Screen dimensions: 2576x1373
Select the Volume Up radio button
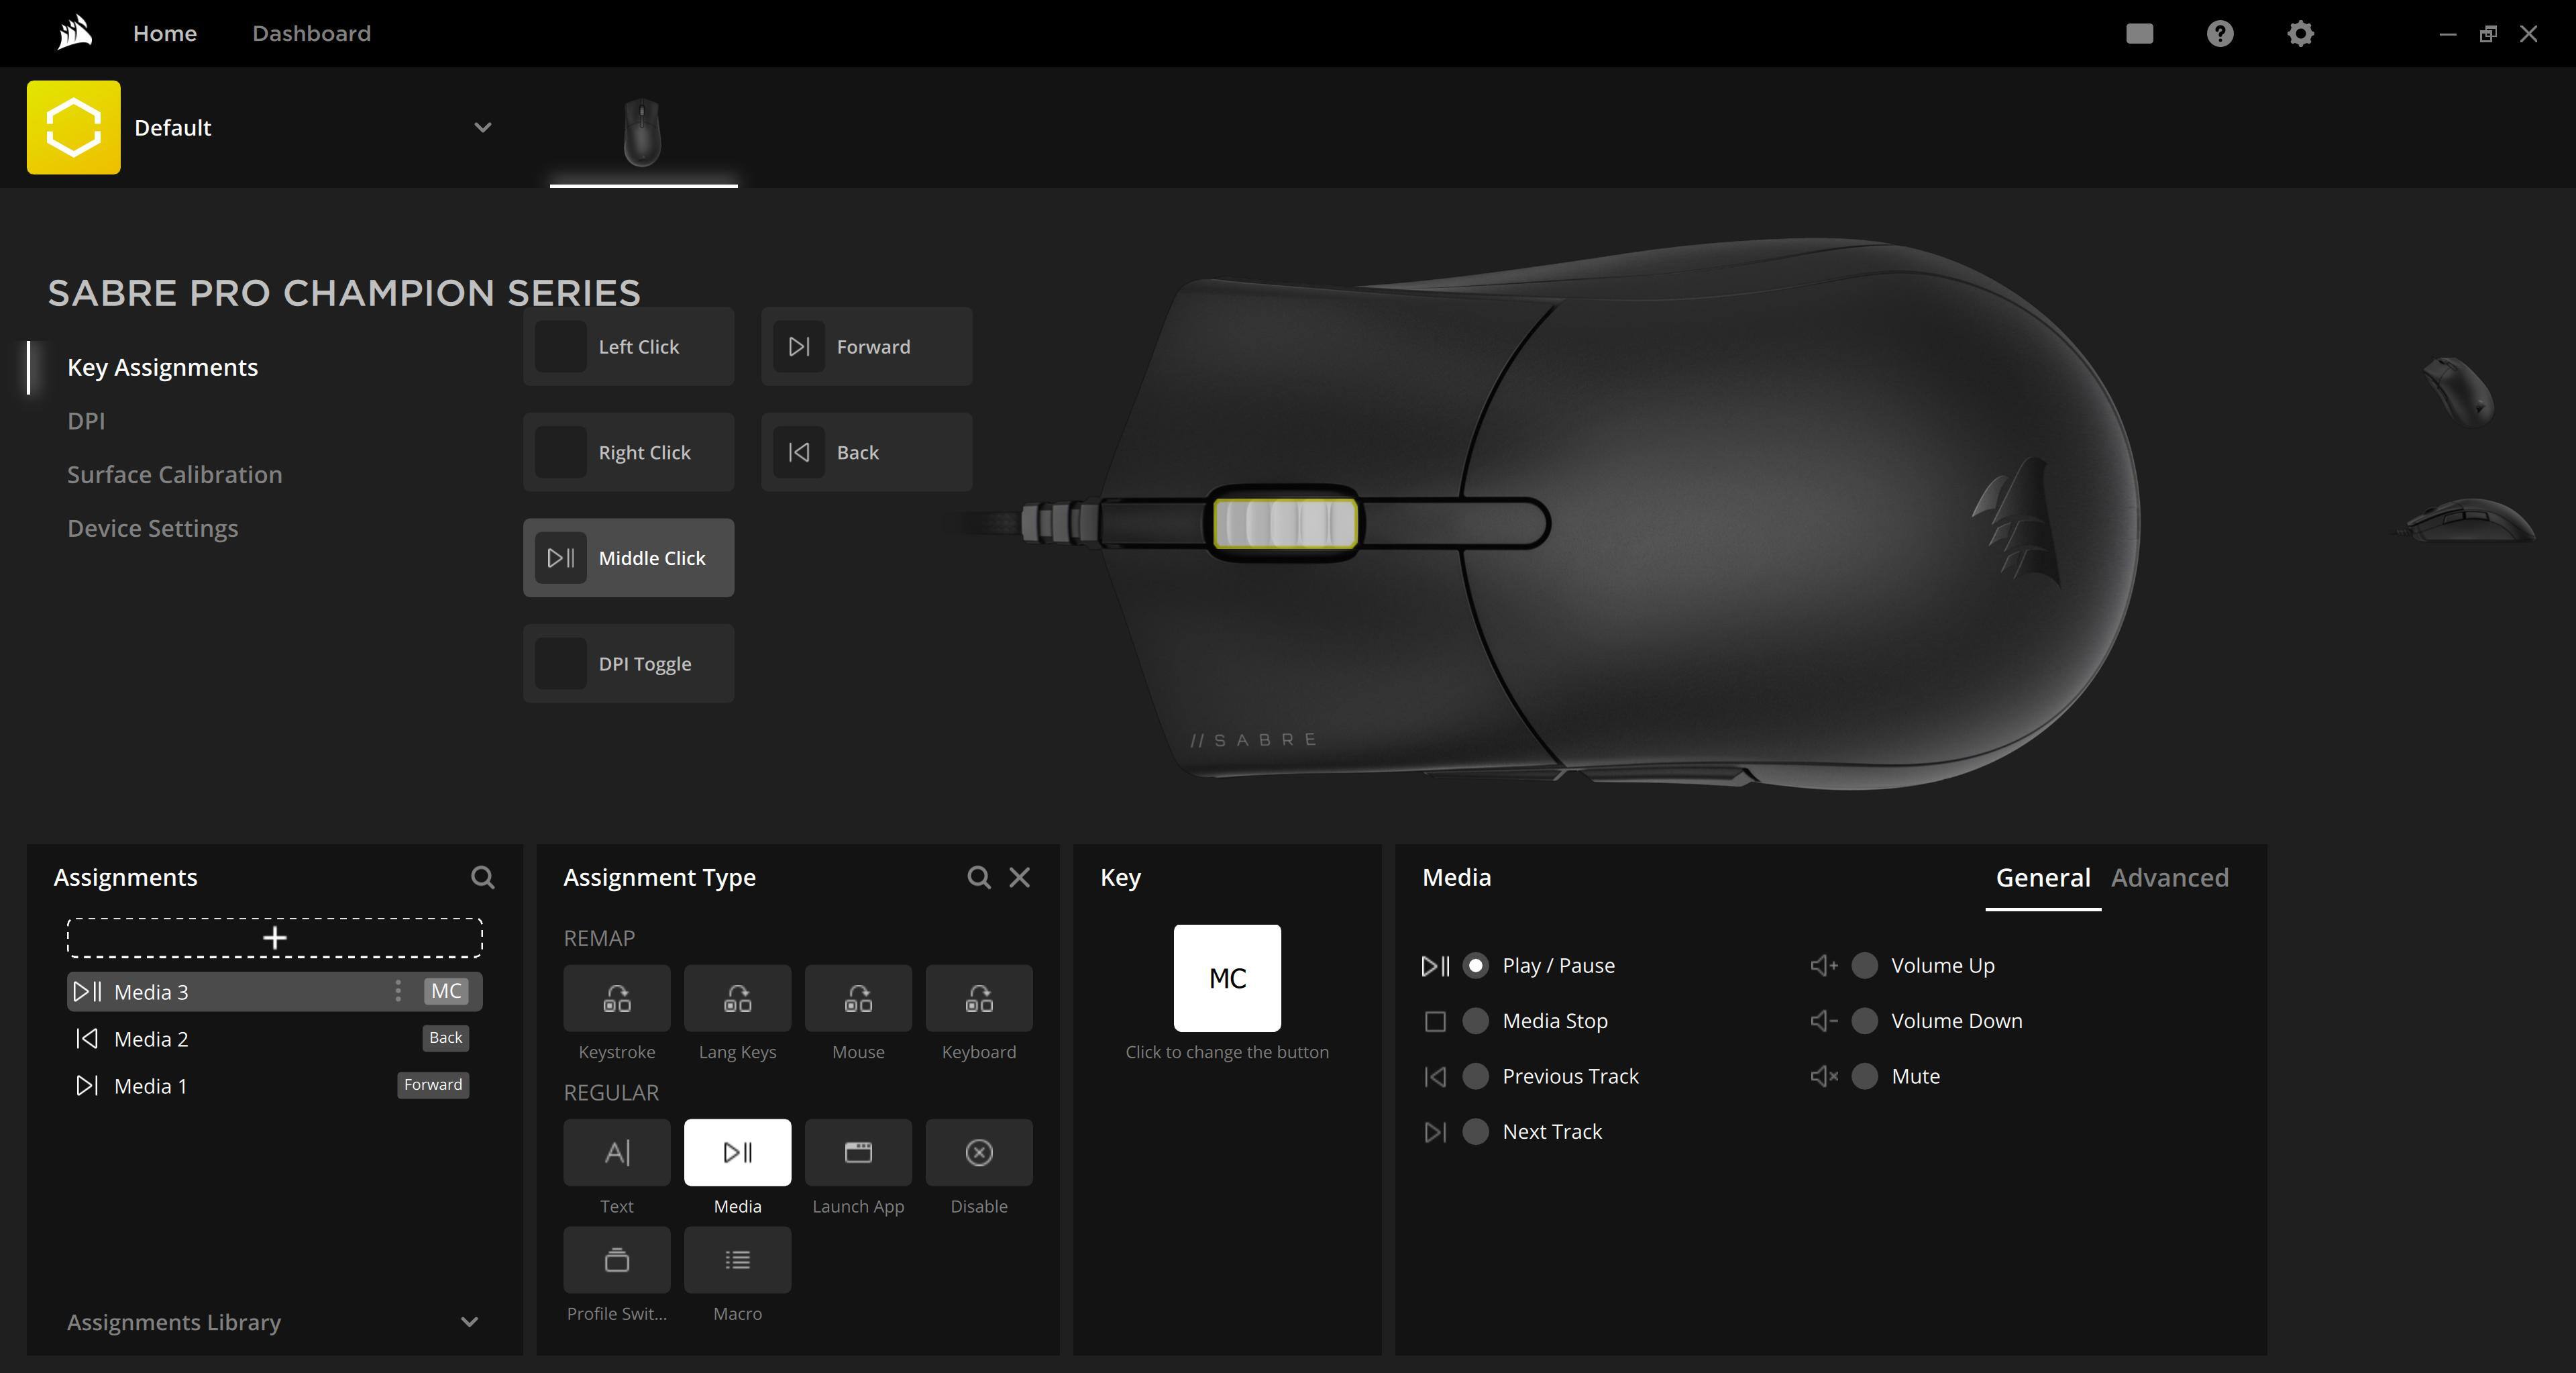tap(1864, 965)
